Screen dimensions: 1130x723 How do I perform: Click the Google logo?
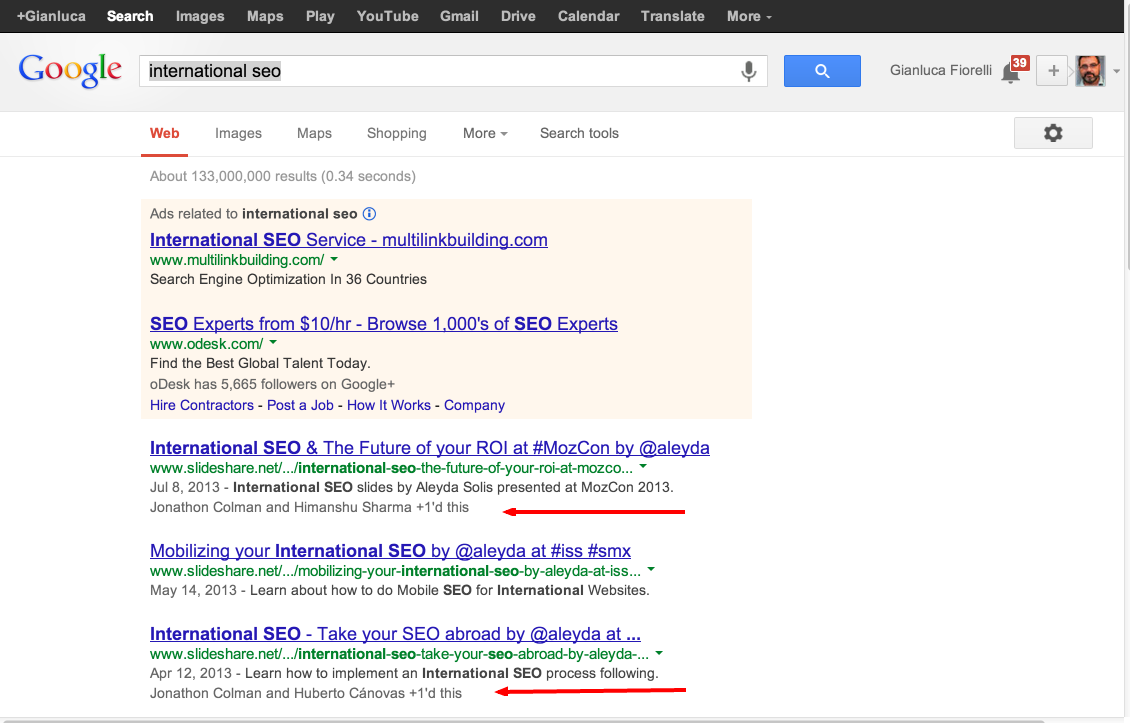[70, 70]
